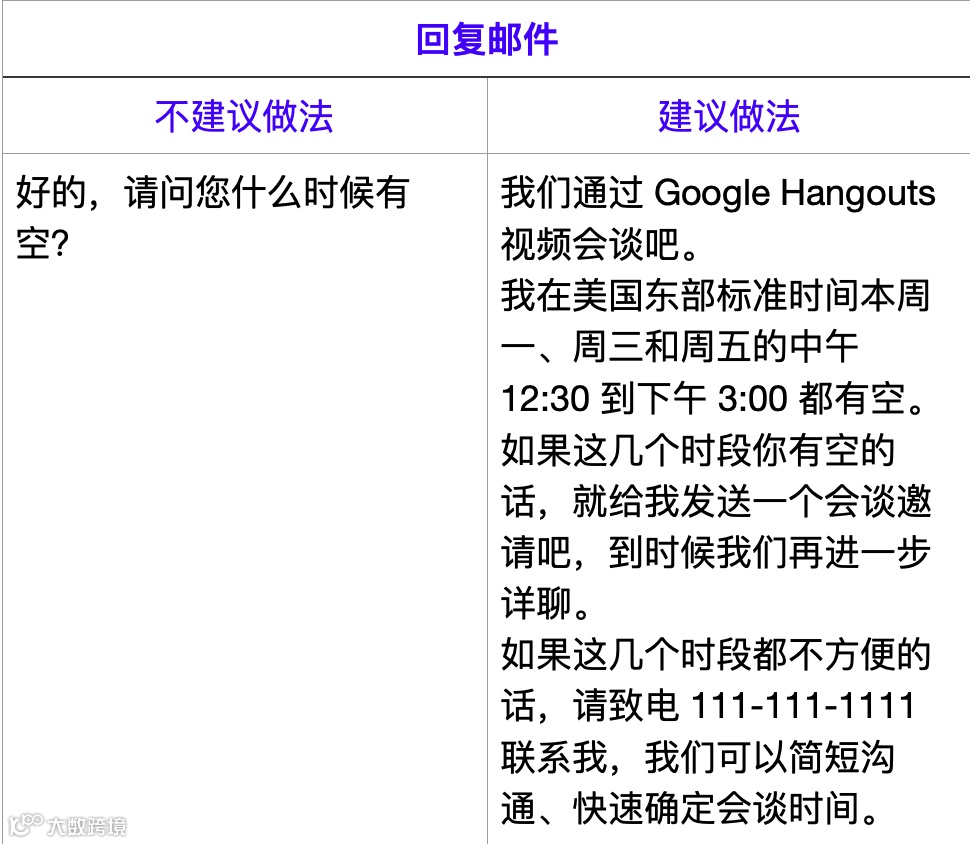
Task: Select the 建议做法 column header
Action: coord(729,116)
